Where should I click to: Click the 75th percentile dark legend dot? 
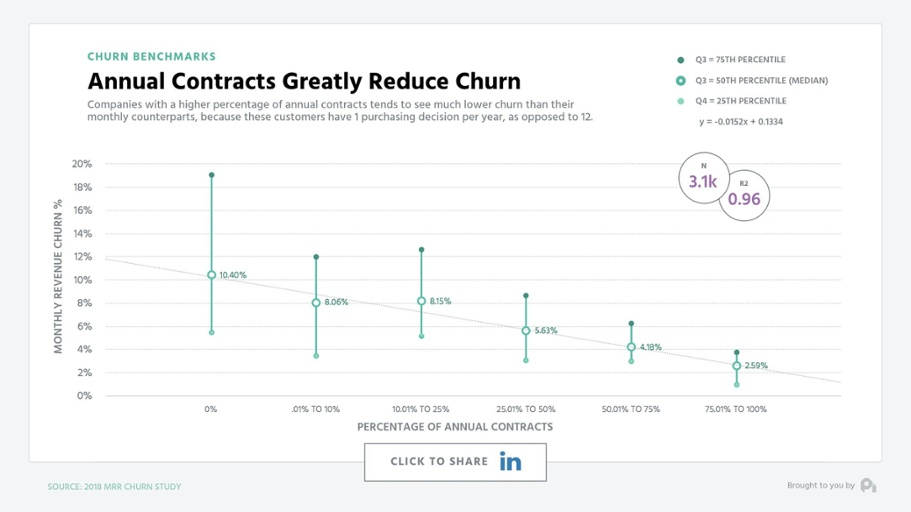pyautogui.click(x=681, y=60)
